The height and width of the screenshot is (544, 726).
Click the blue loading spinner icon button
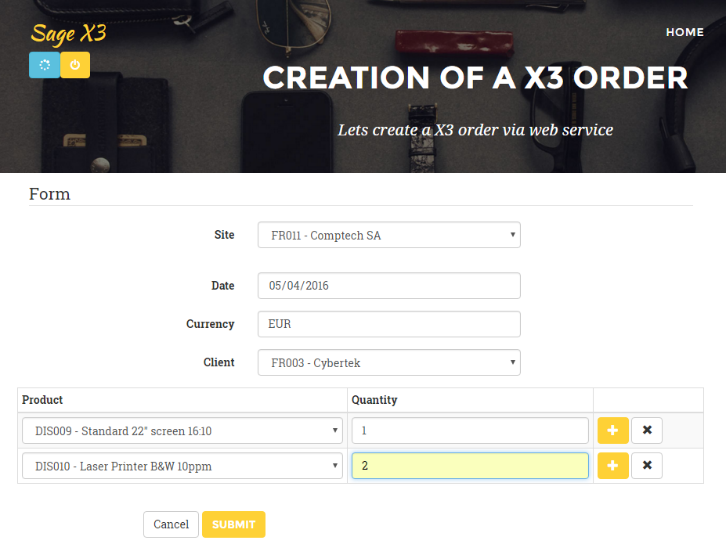(44, 65)
